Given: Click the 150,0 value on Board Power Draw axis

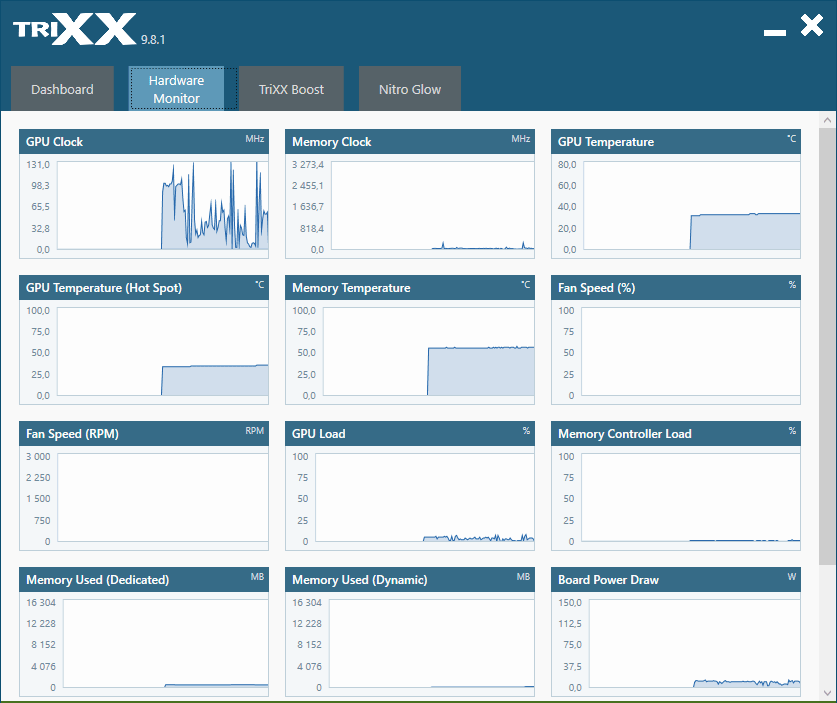Looking at the screenshot, I should pyautogui.click(x=570, y=603).
